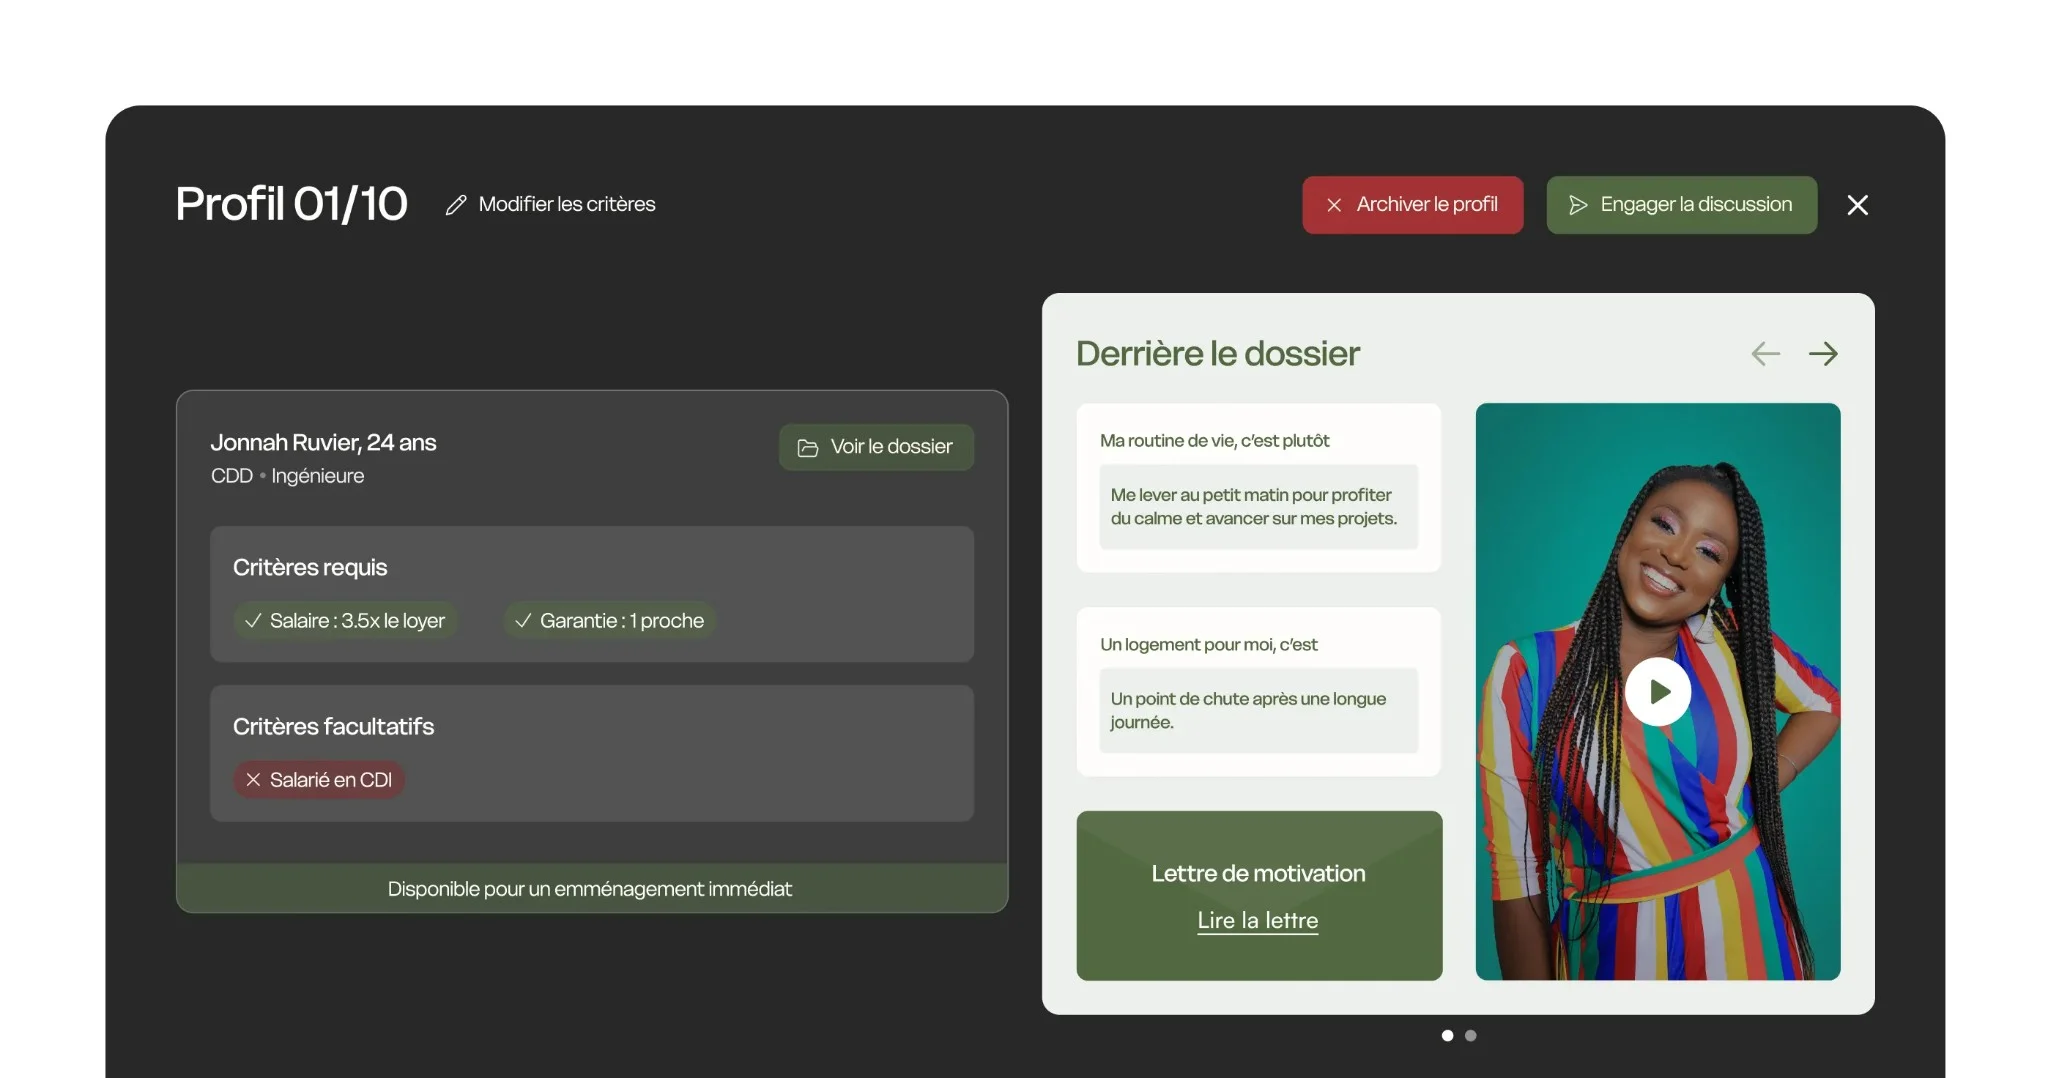Click the X icon in Archiver le profil
2048x1078 pixels.
(x=1334, y=205)
